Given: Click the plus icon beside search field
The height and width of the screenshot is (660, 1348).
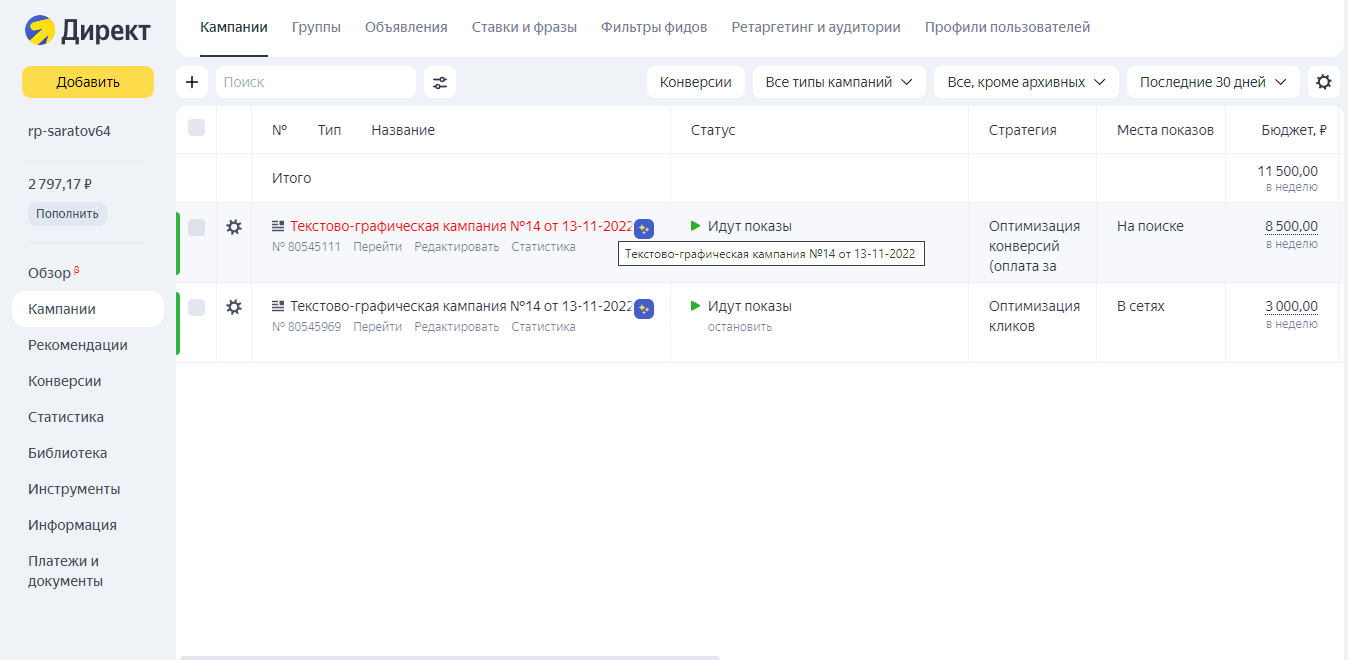Looking at the screenshot, I should click(x=192, y=82).
